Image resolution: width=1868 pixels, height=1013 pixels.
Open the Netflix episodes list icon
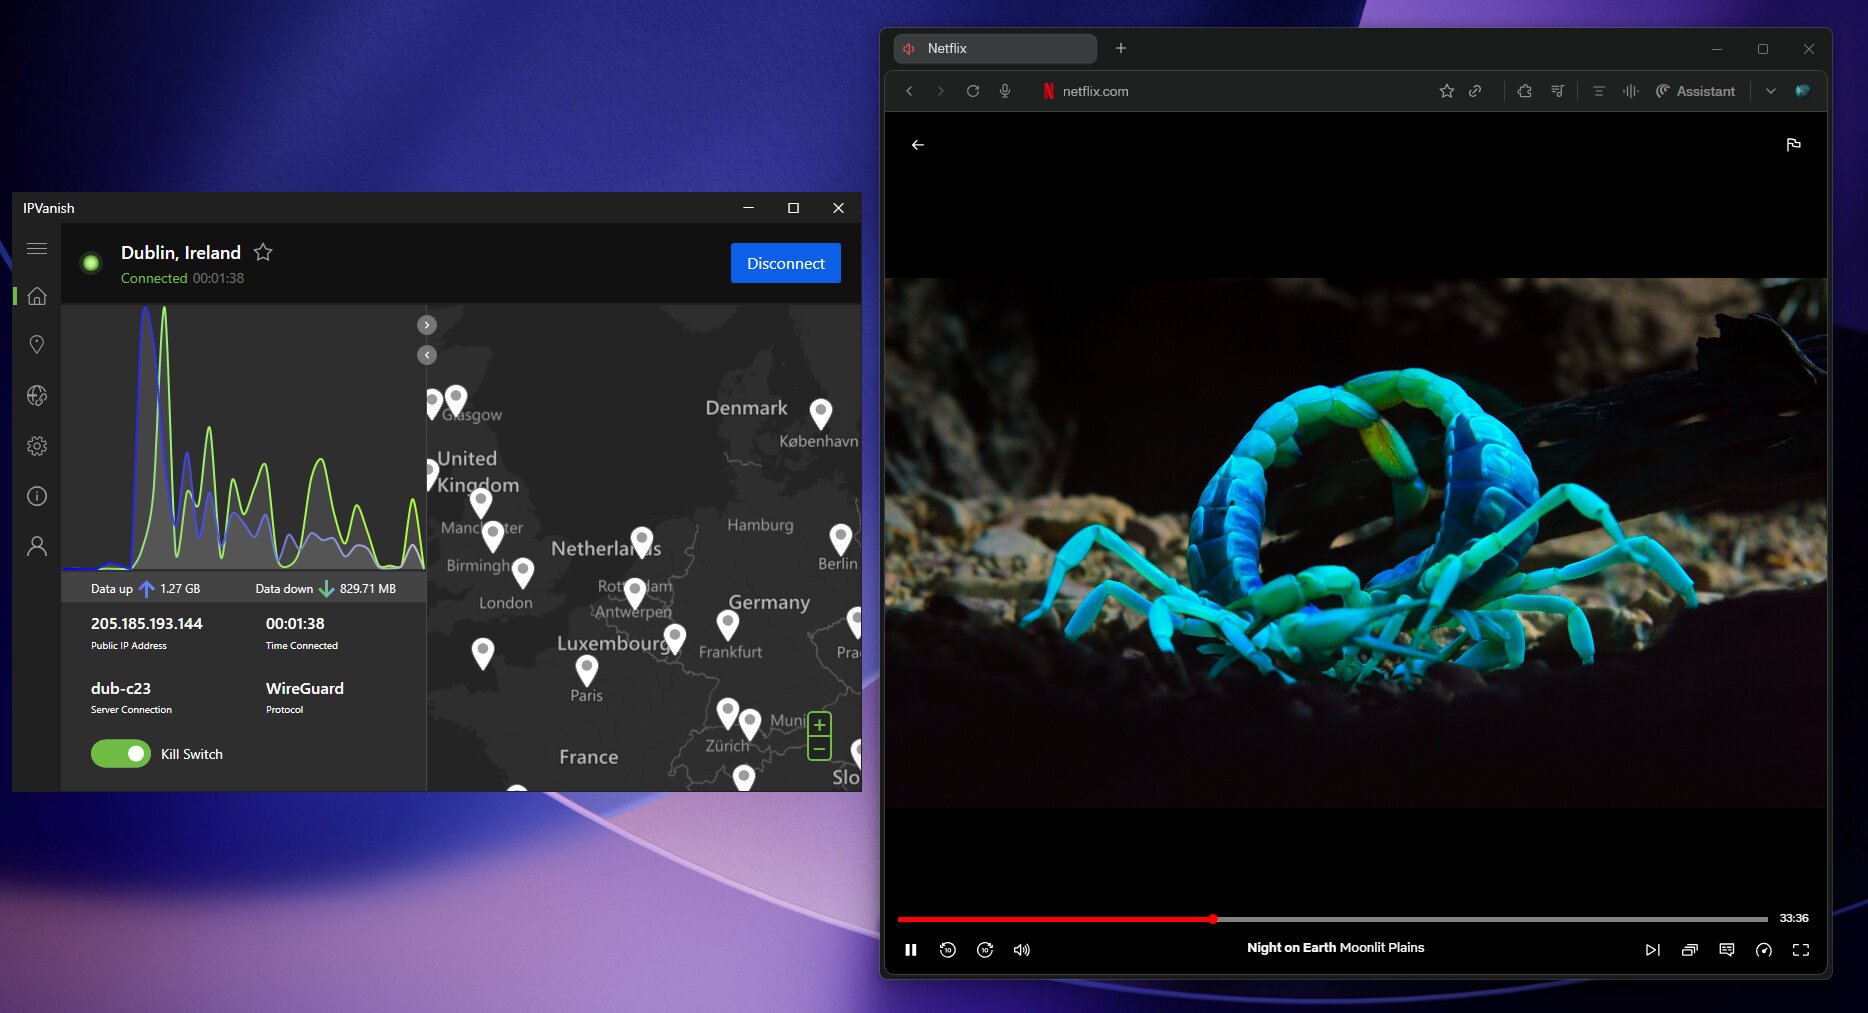coord(1690,950)
